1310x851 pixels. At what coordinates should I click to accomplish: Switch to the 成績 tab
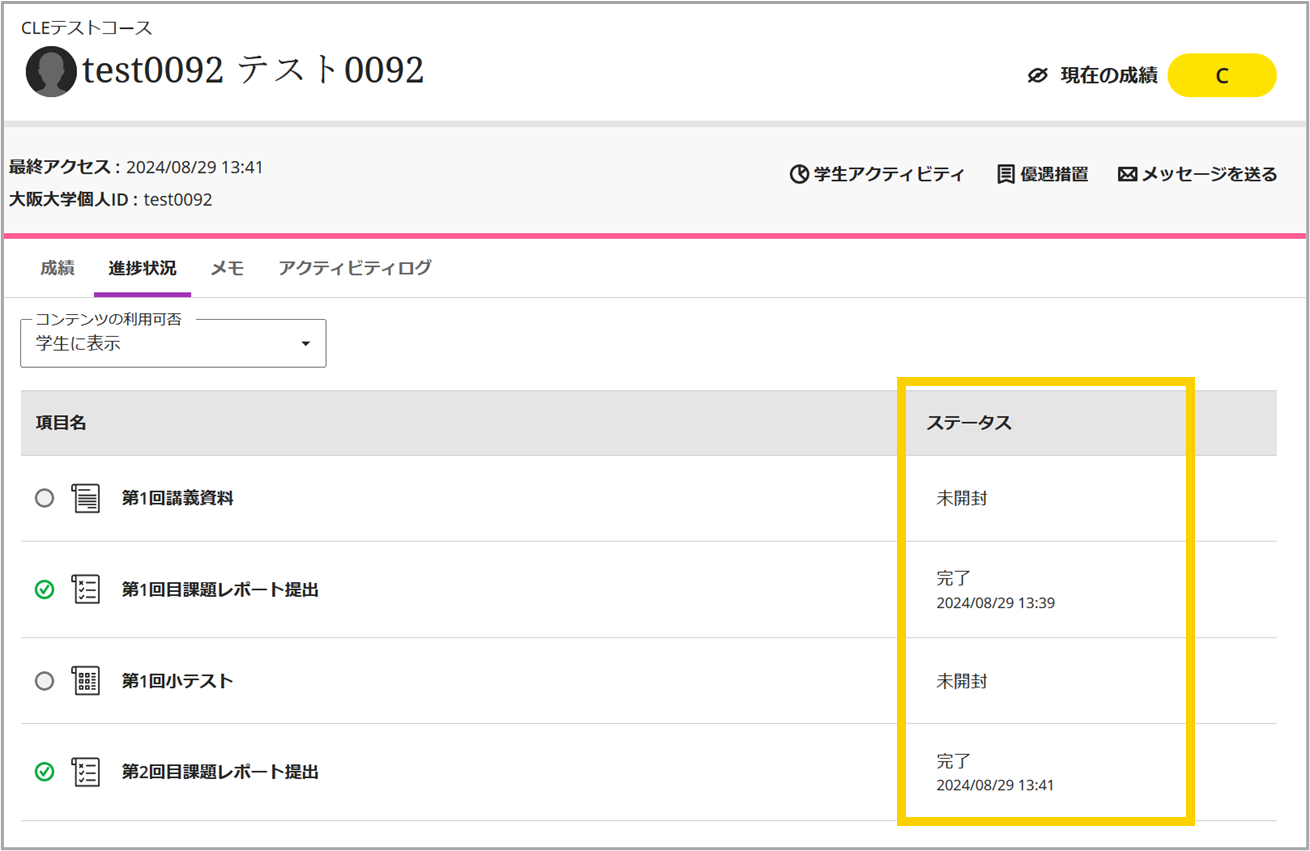pyautogui.click(x=57, y=268)
